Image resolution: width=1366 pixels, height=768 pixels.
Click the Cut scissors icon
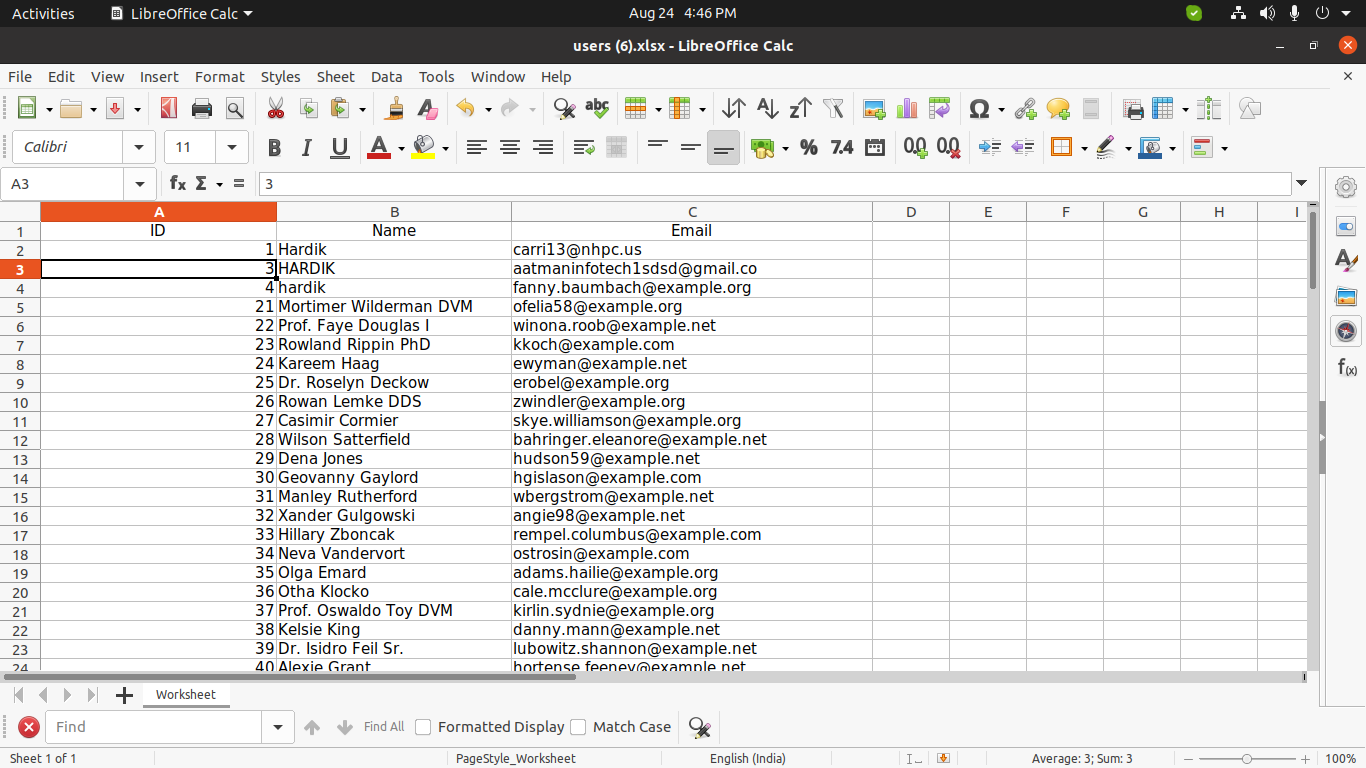click(275, 108)
